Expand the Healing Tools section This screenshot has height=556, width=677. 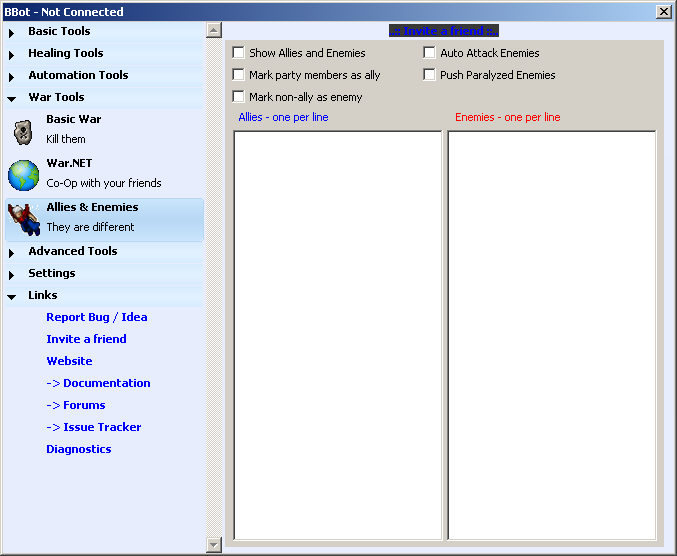click(x=65, y=54)
